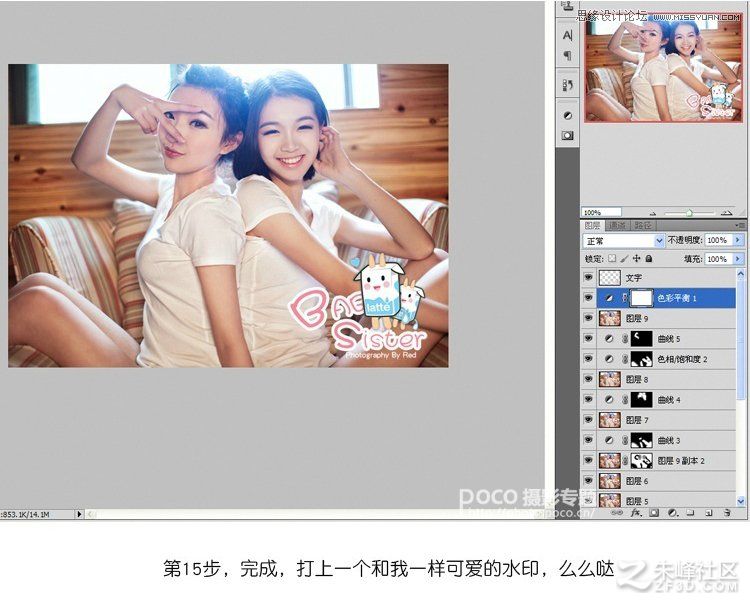Viewport: 750px width, 602px height.
Task: Open the History panel icon
Action: pos(567,85)
